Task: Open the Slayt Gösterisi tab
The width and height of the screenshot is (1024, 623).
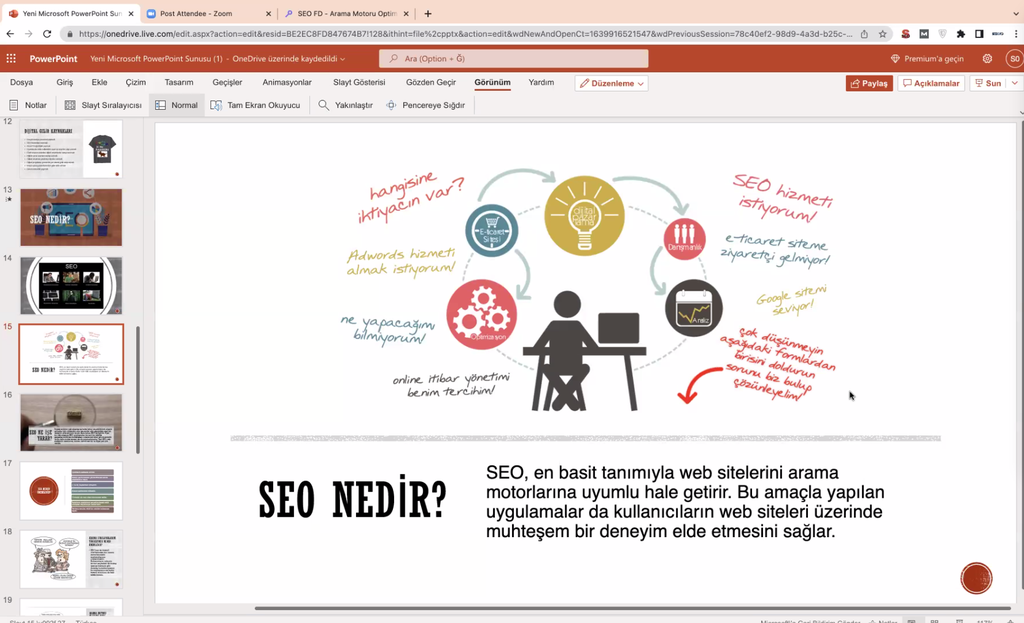Action: coord(359,82)
